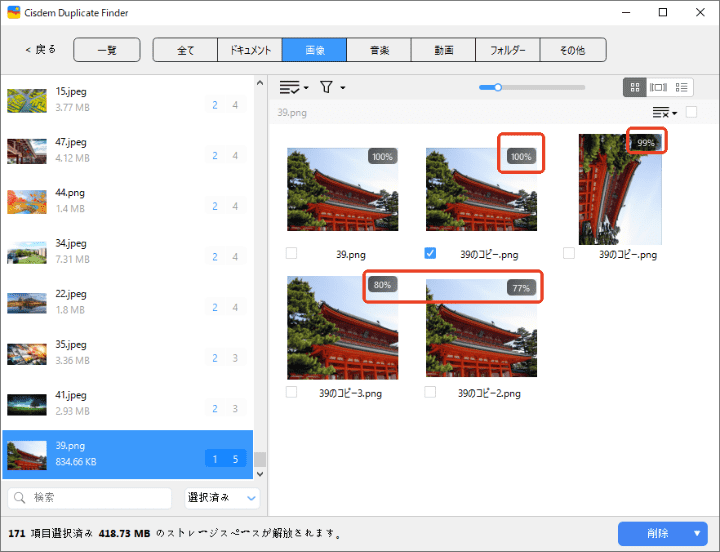The image size is (720, 552).
Task: Open the ドキュメント tab
Action: 250,50
